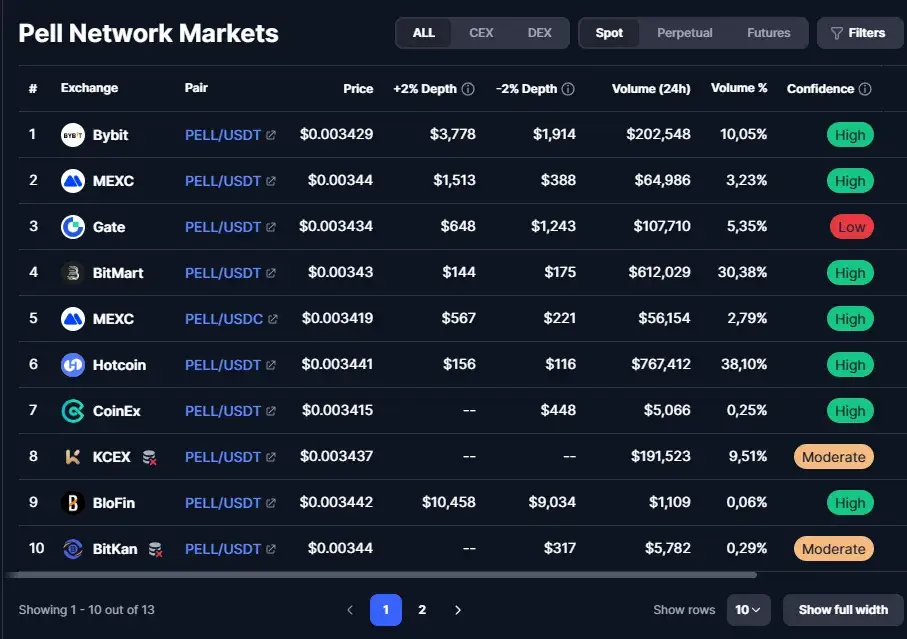Switch to the CEX tab
Viewport: 907px width, 639px height.
click(x=481, y=33)
